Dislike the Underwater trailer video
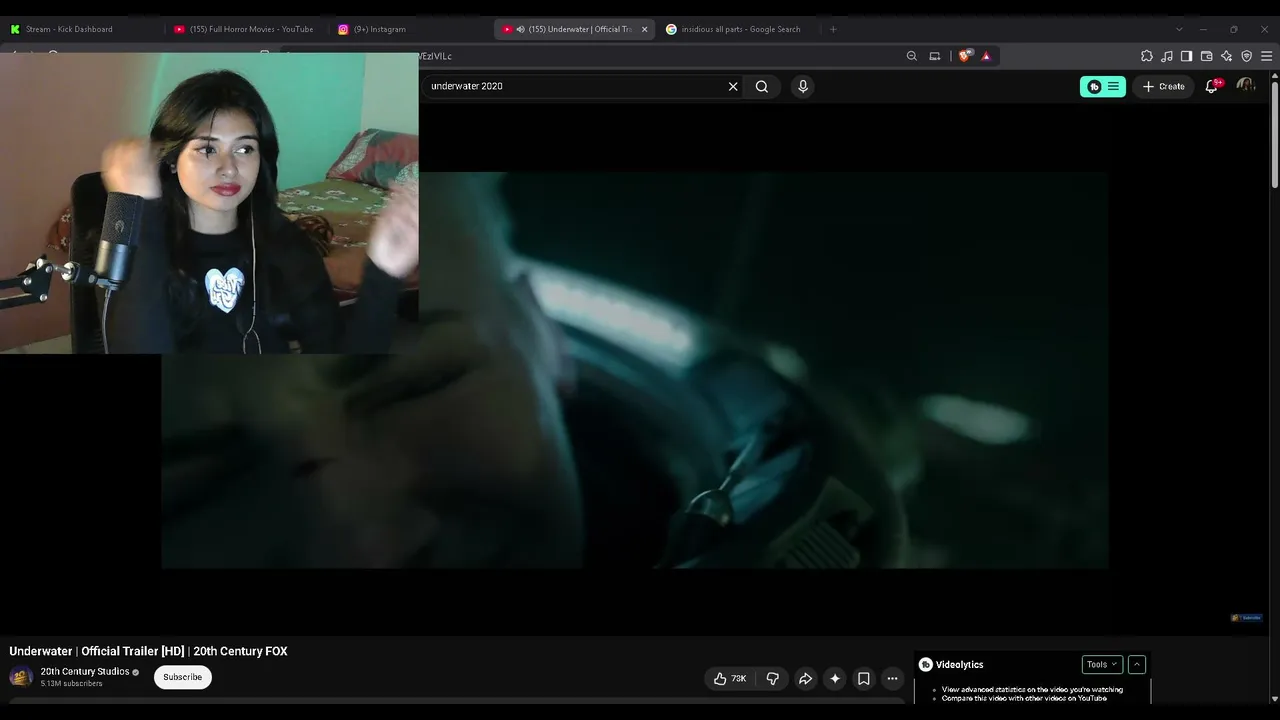Image resolution: width=1280 pixels, height=720 pixels. tap(772, 679)
